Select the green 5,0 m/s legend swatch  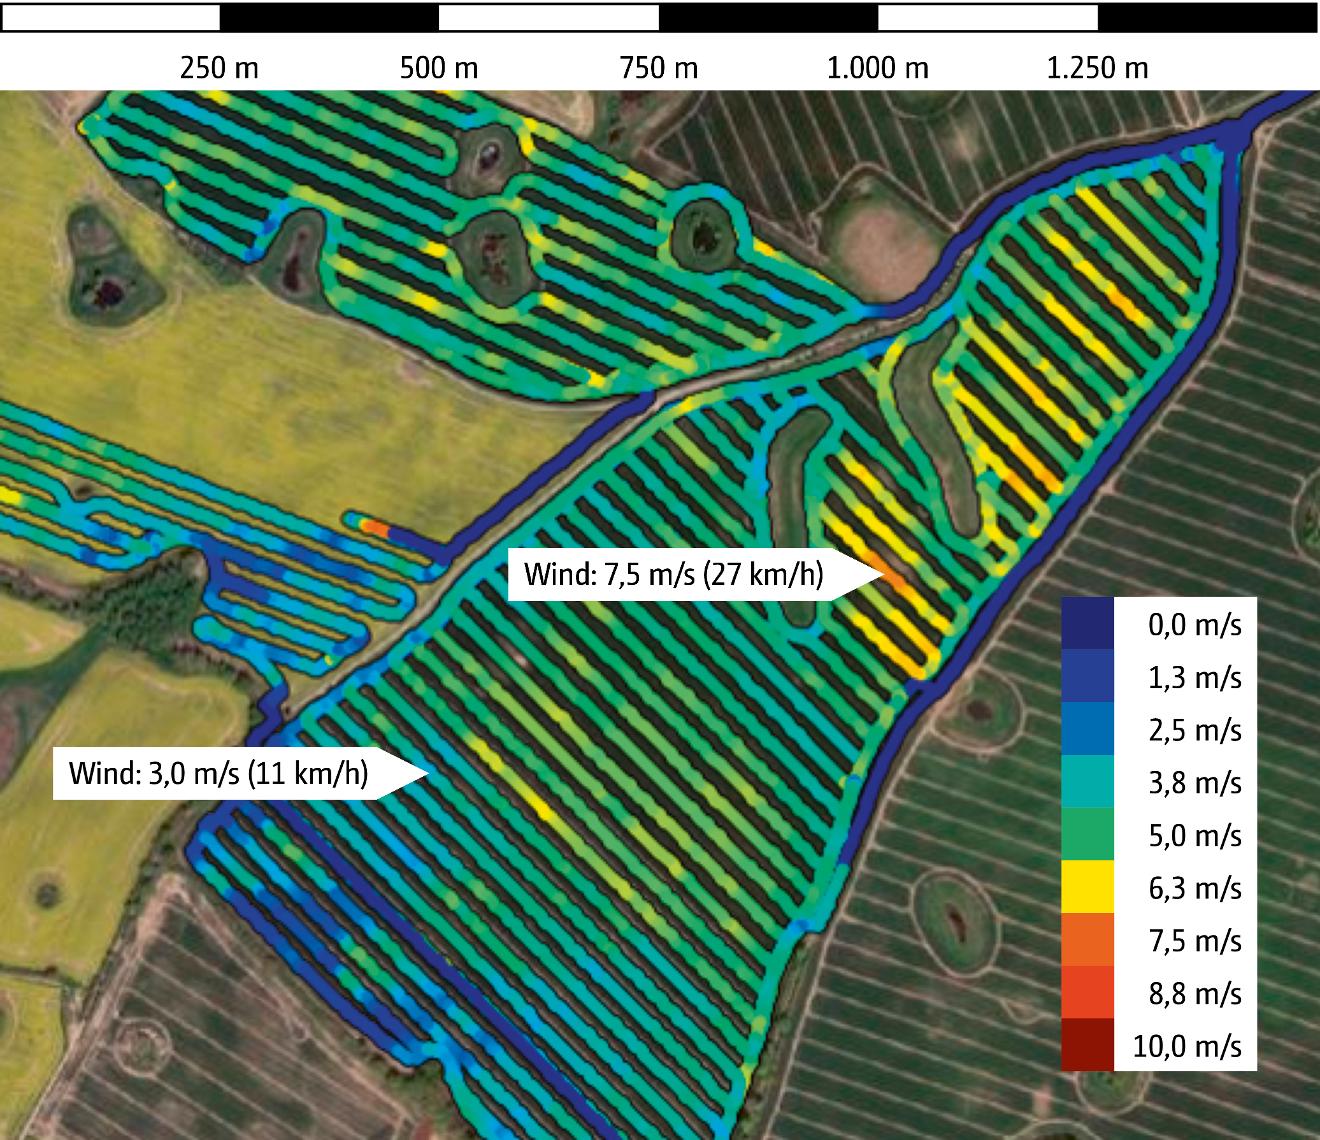(x=1087, y=835)
